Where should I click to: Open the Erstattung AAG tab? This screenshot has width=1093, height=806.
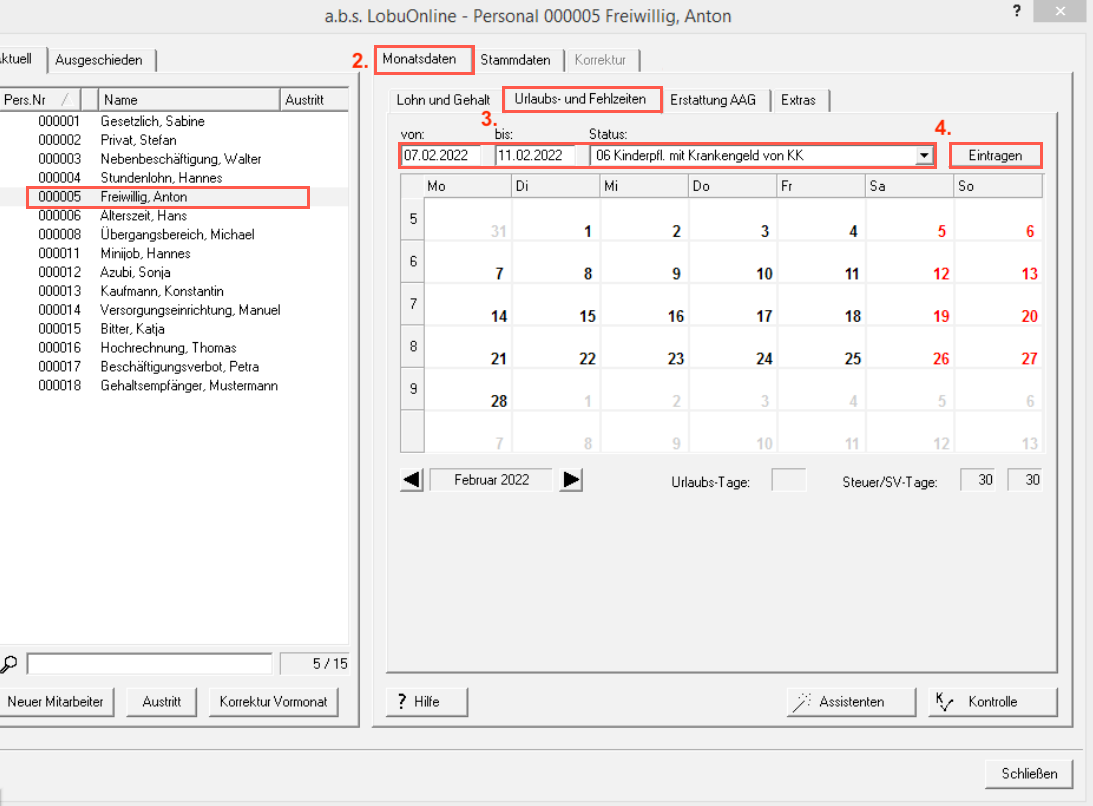pos(712,100)
